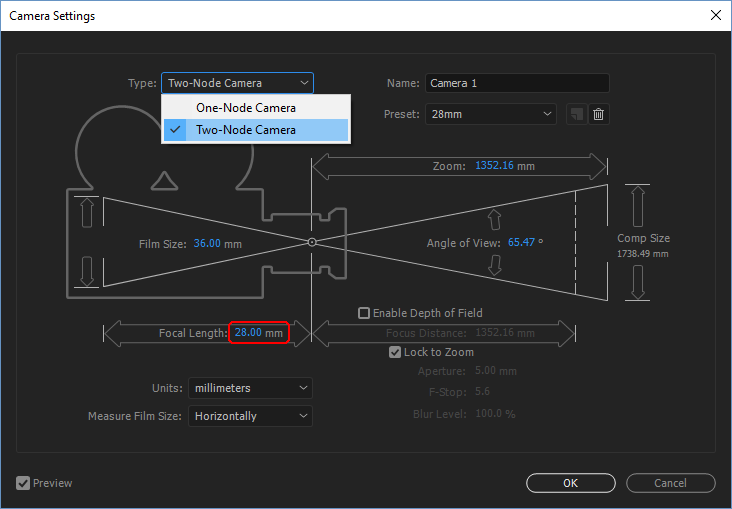
Task: Click the Film Size down arrow icon
Action: click(x=87, y=271)
